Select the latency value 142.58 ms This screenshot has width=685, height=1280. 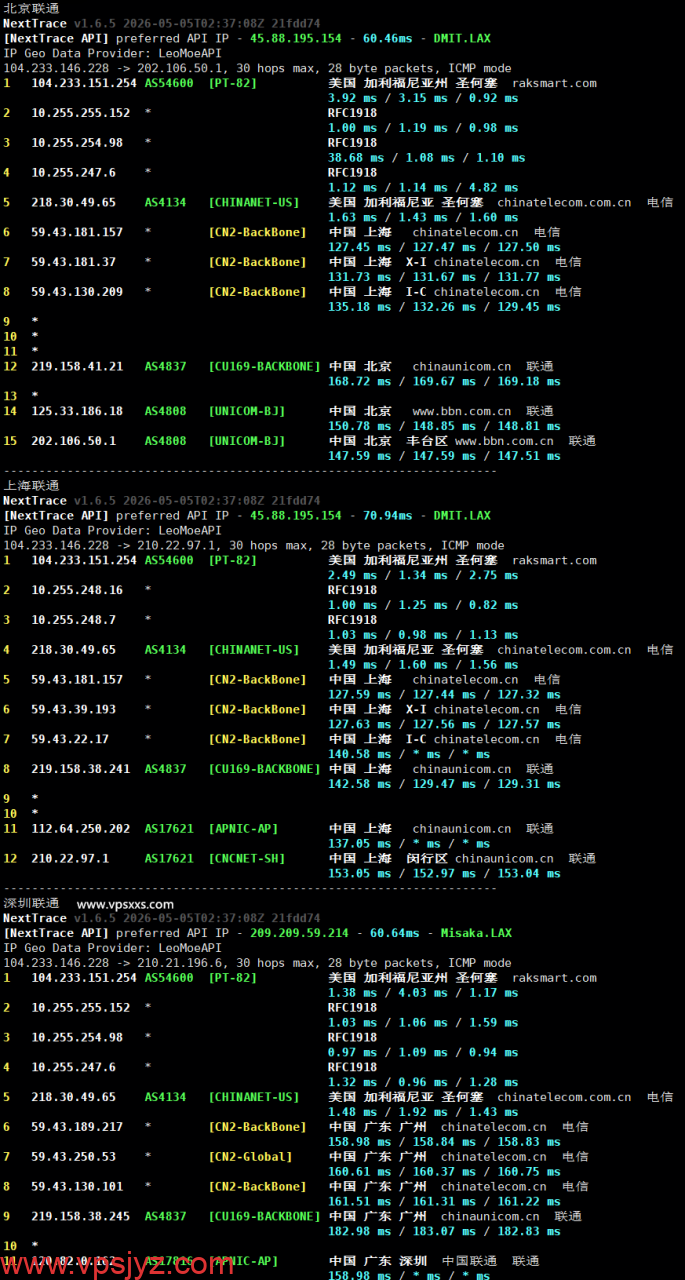(360, 784)
